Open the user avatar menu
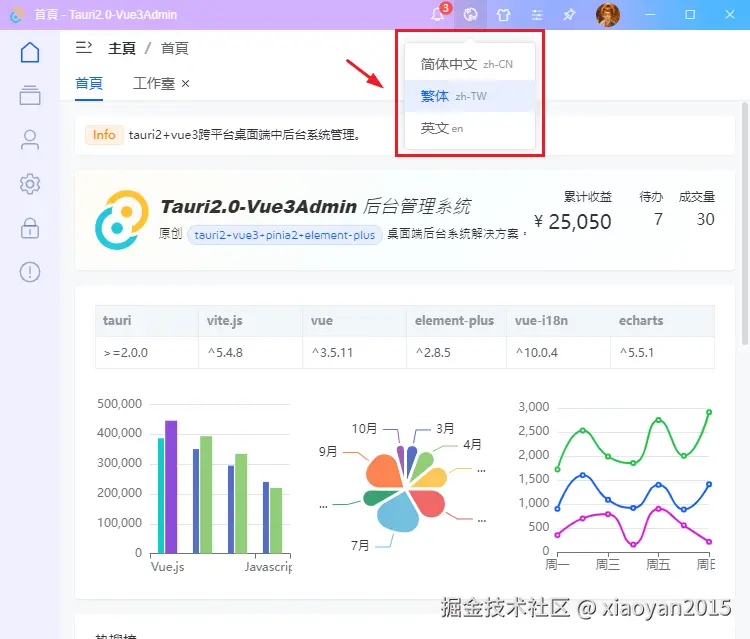The image size is (750, 639). click(x=607, y=14)
